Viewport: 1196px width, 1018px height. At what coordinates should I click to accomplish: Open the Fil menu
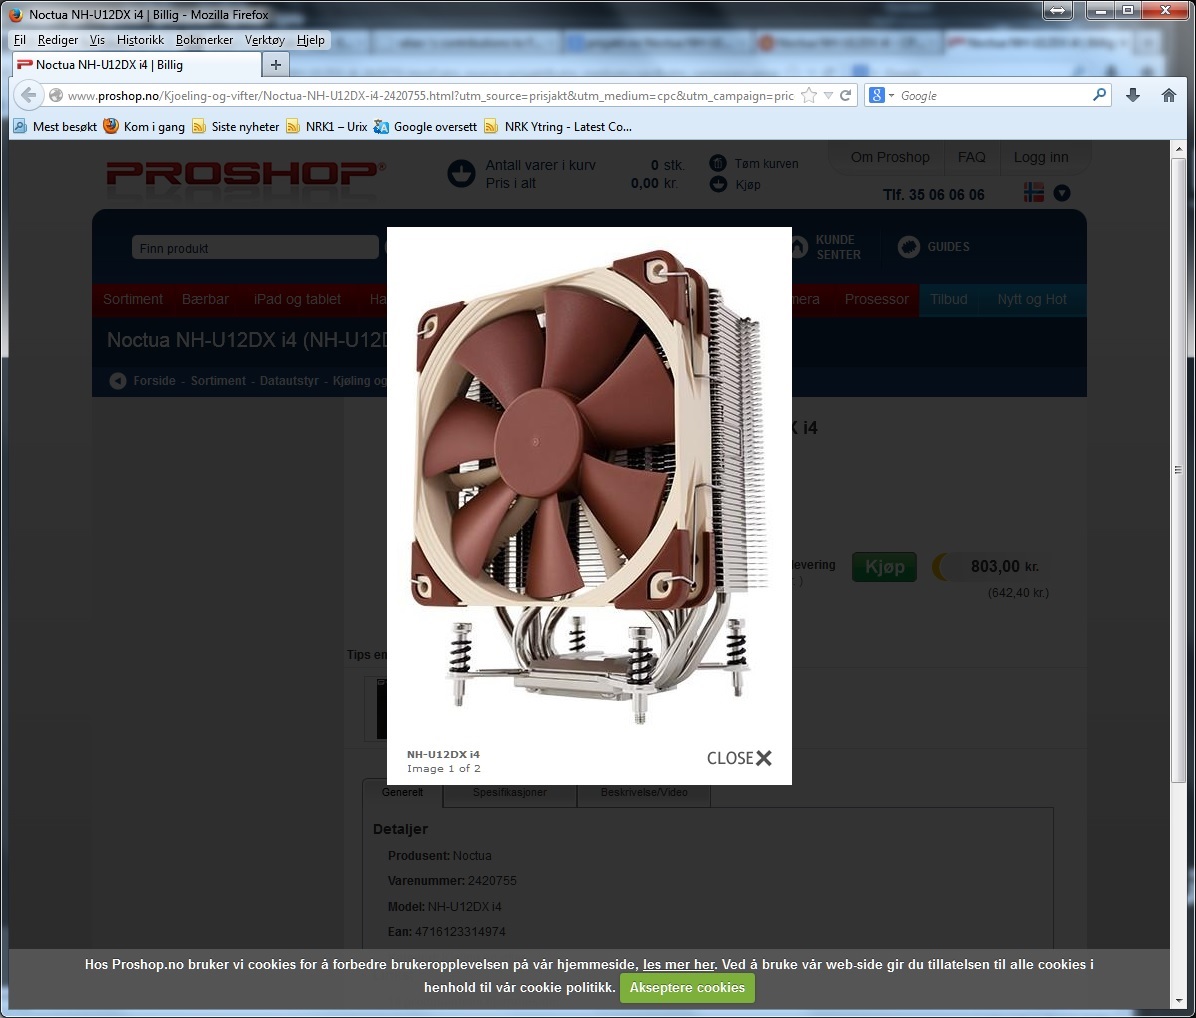[x=20, y=40]
